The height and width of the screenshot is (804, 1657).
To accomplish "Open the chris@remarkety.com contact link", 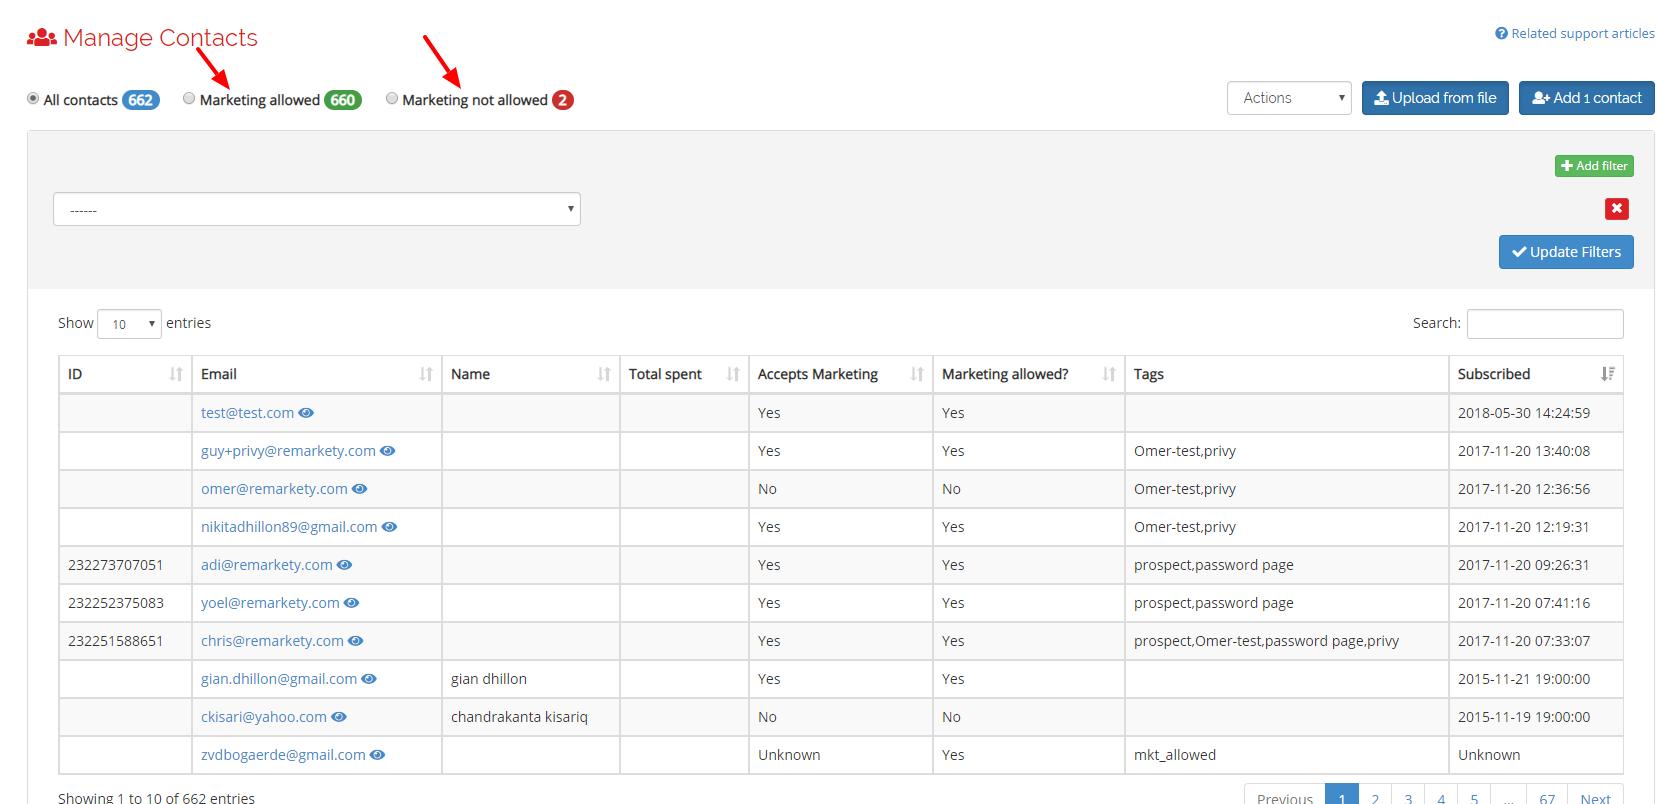I will [x=272, y=641].
